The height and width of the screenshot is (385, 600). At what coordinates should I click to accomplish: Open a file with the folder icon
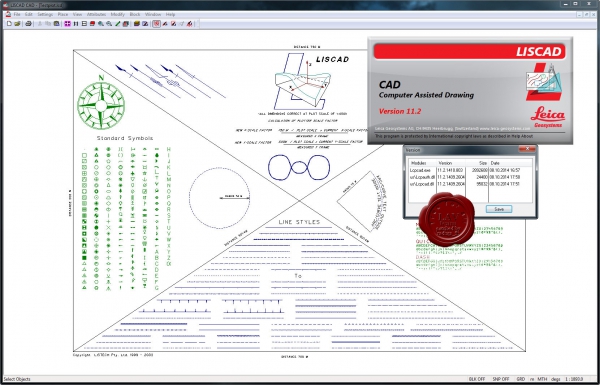coord(17,24)
